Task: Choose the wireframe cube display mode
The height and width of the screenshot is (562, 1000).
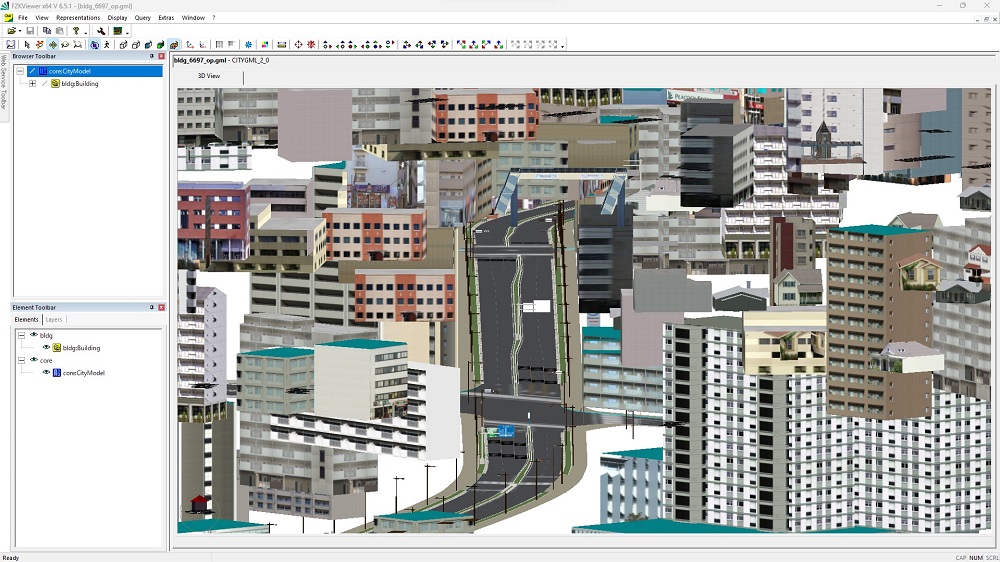Action: tap(123, 45)
